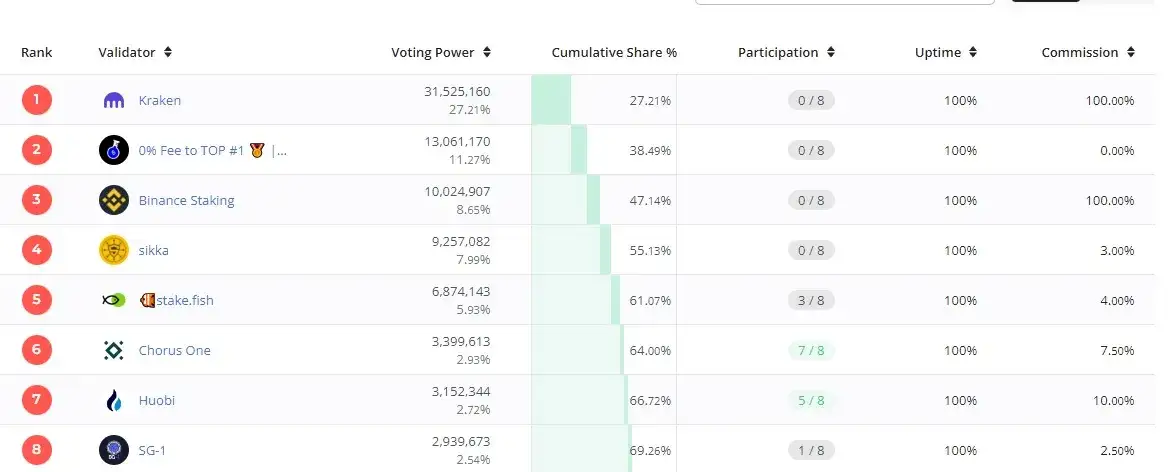
Task: Open the Chorus One validator link
Action: [174, 350]
